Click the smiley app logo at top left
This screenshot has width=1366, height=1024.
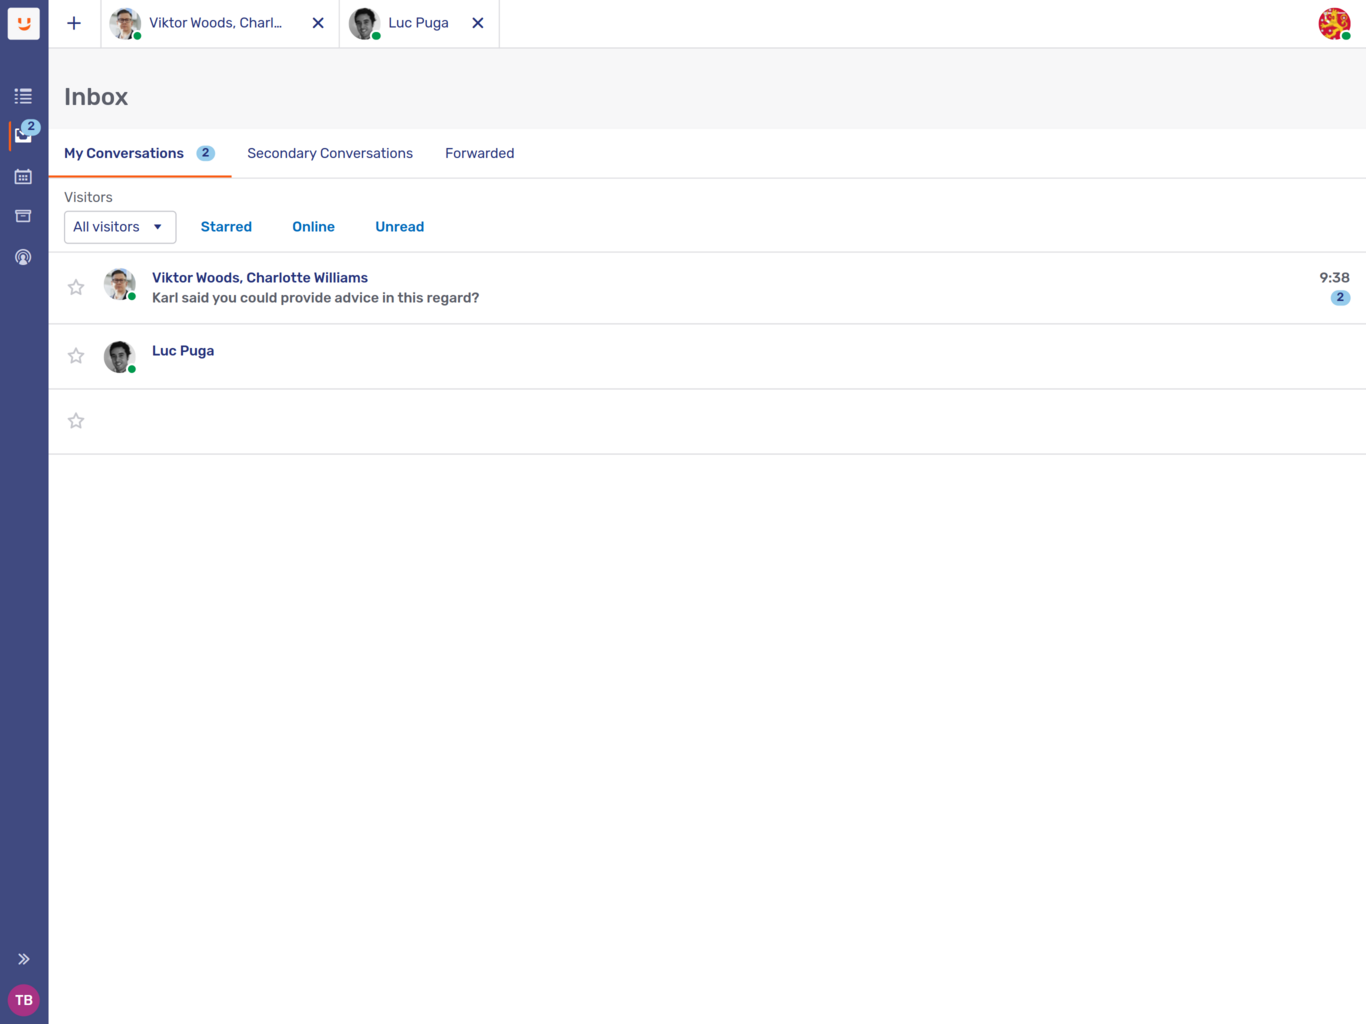pyautogui.click(x=23, y=23)
